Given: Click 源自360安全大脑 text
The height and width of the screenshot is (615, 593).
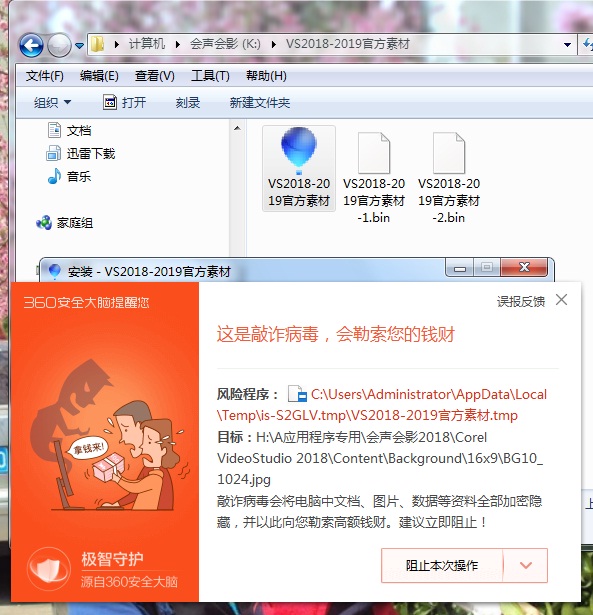Looking at the screenshot, I should [x=129, y=582].
